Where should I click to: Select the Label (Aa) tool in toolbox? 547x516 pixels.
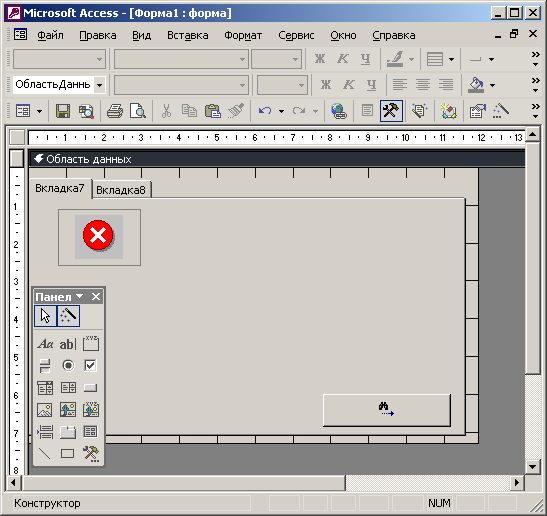point(45,344)
